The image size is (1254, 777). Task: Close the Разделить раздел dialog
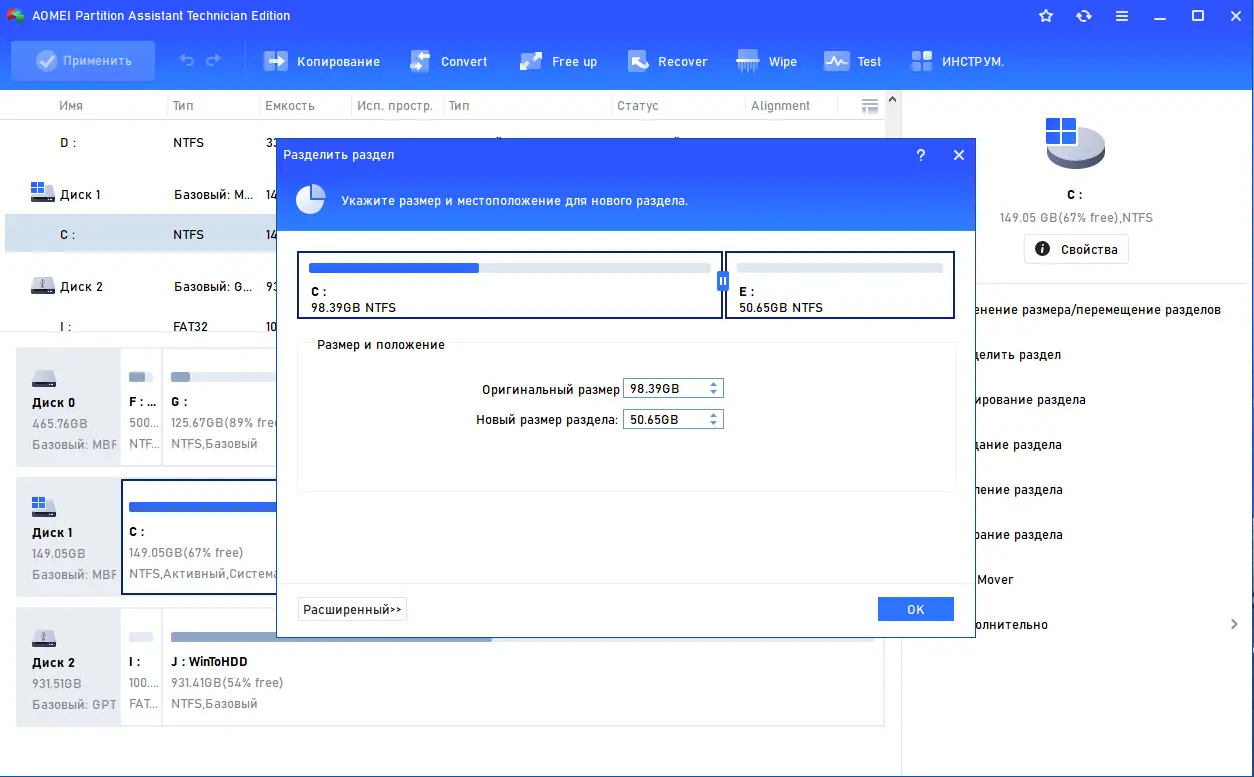click(958, 155)
